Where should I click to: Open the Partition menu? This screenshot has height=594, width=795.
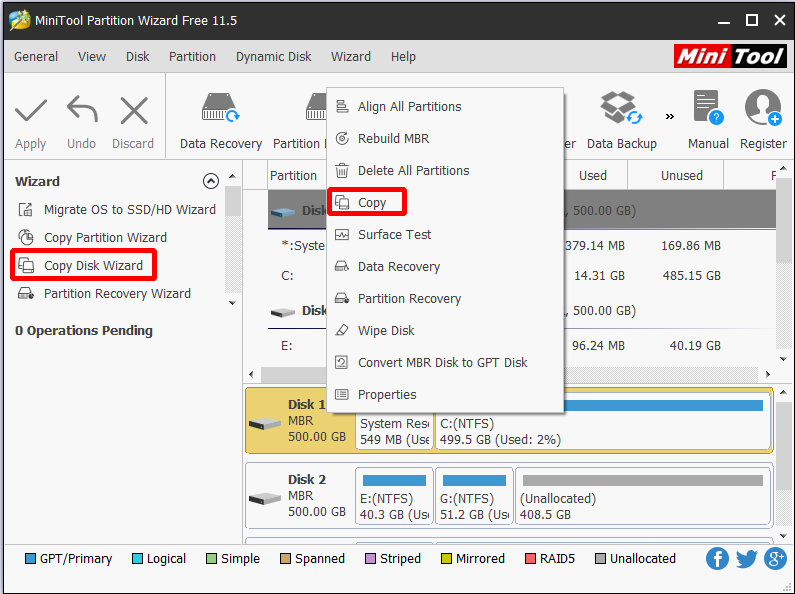[192, 56]
